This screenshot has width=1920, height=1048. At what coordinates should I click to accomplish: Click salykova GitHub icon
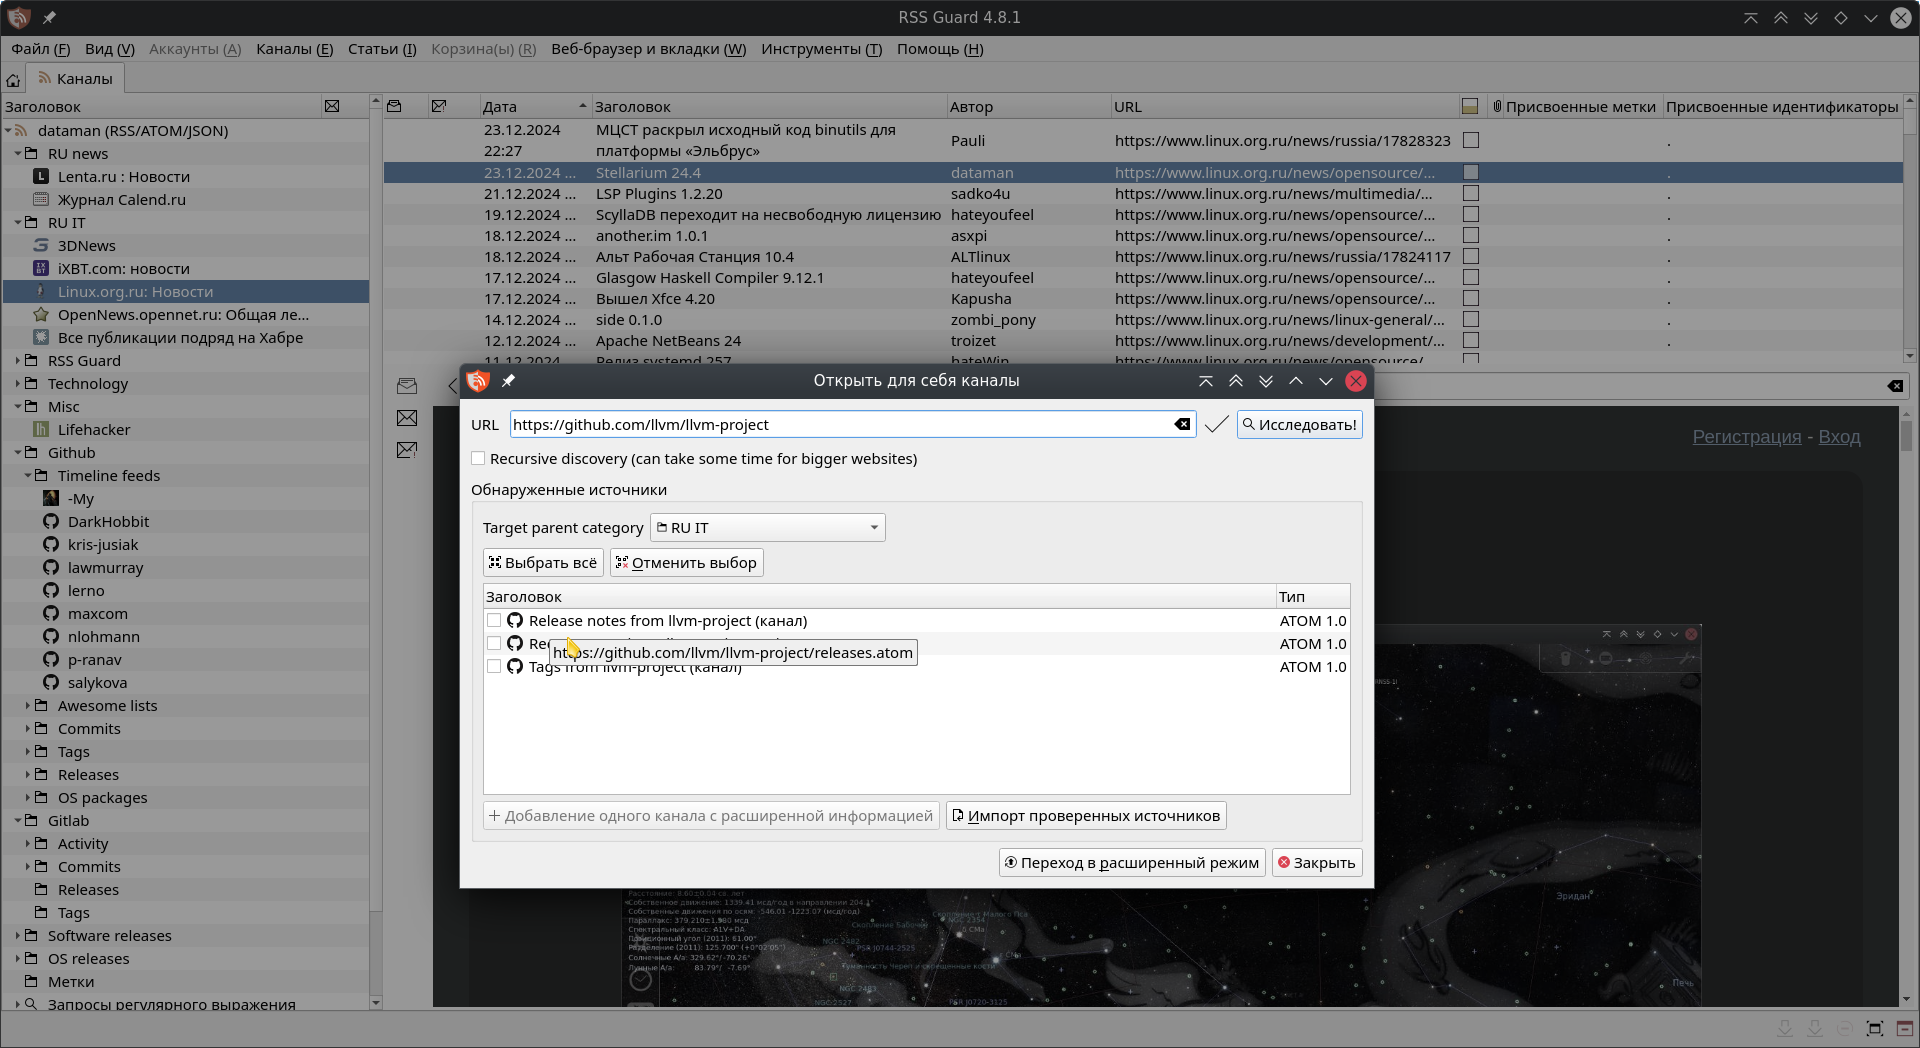click(51, 683)
